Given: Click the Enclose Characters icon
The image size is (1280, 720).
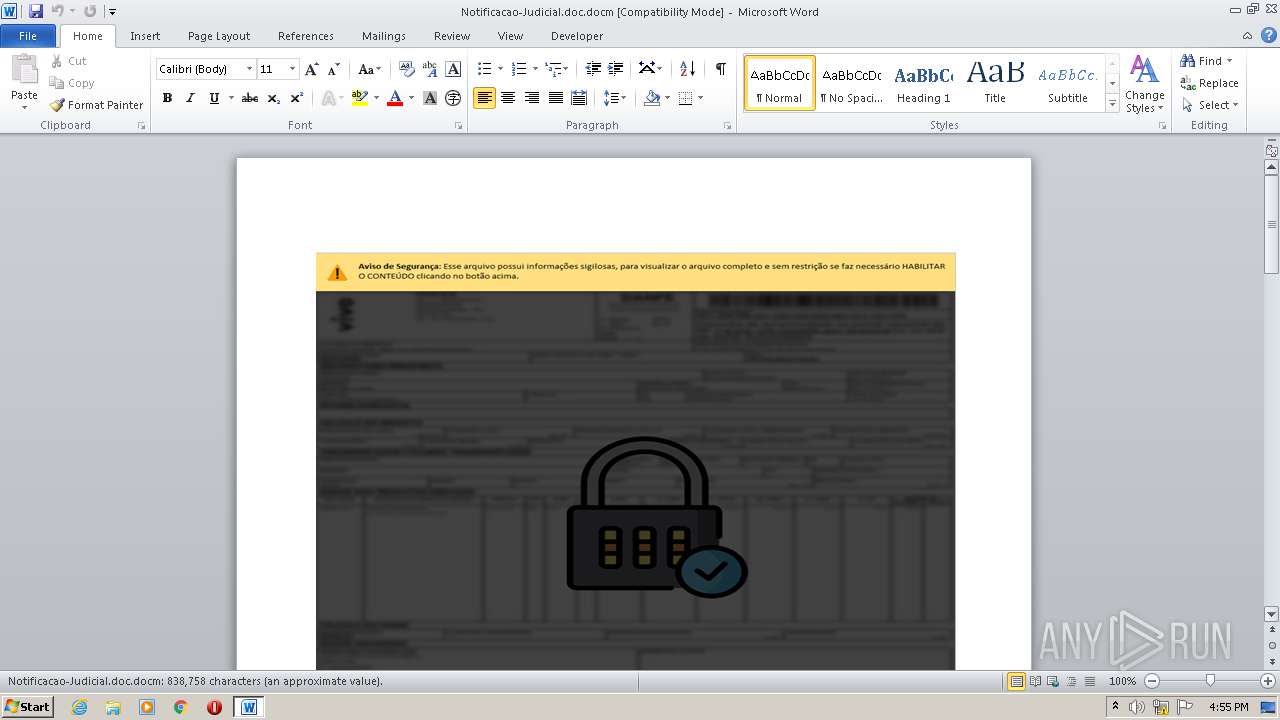Looking at the screenshot, I should (x=453, y=98).
